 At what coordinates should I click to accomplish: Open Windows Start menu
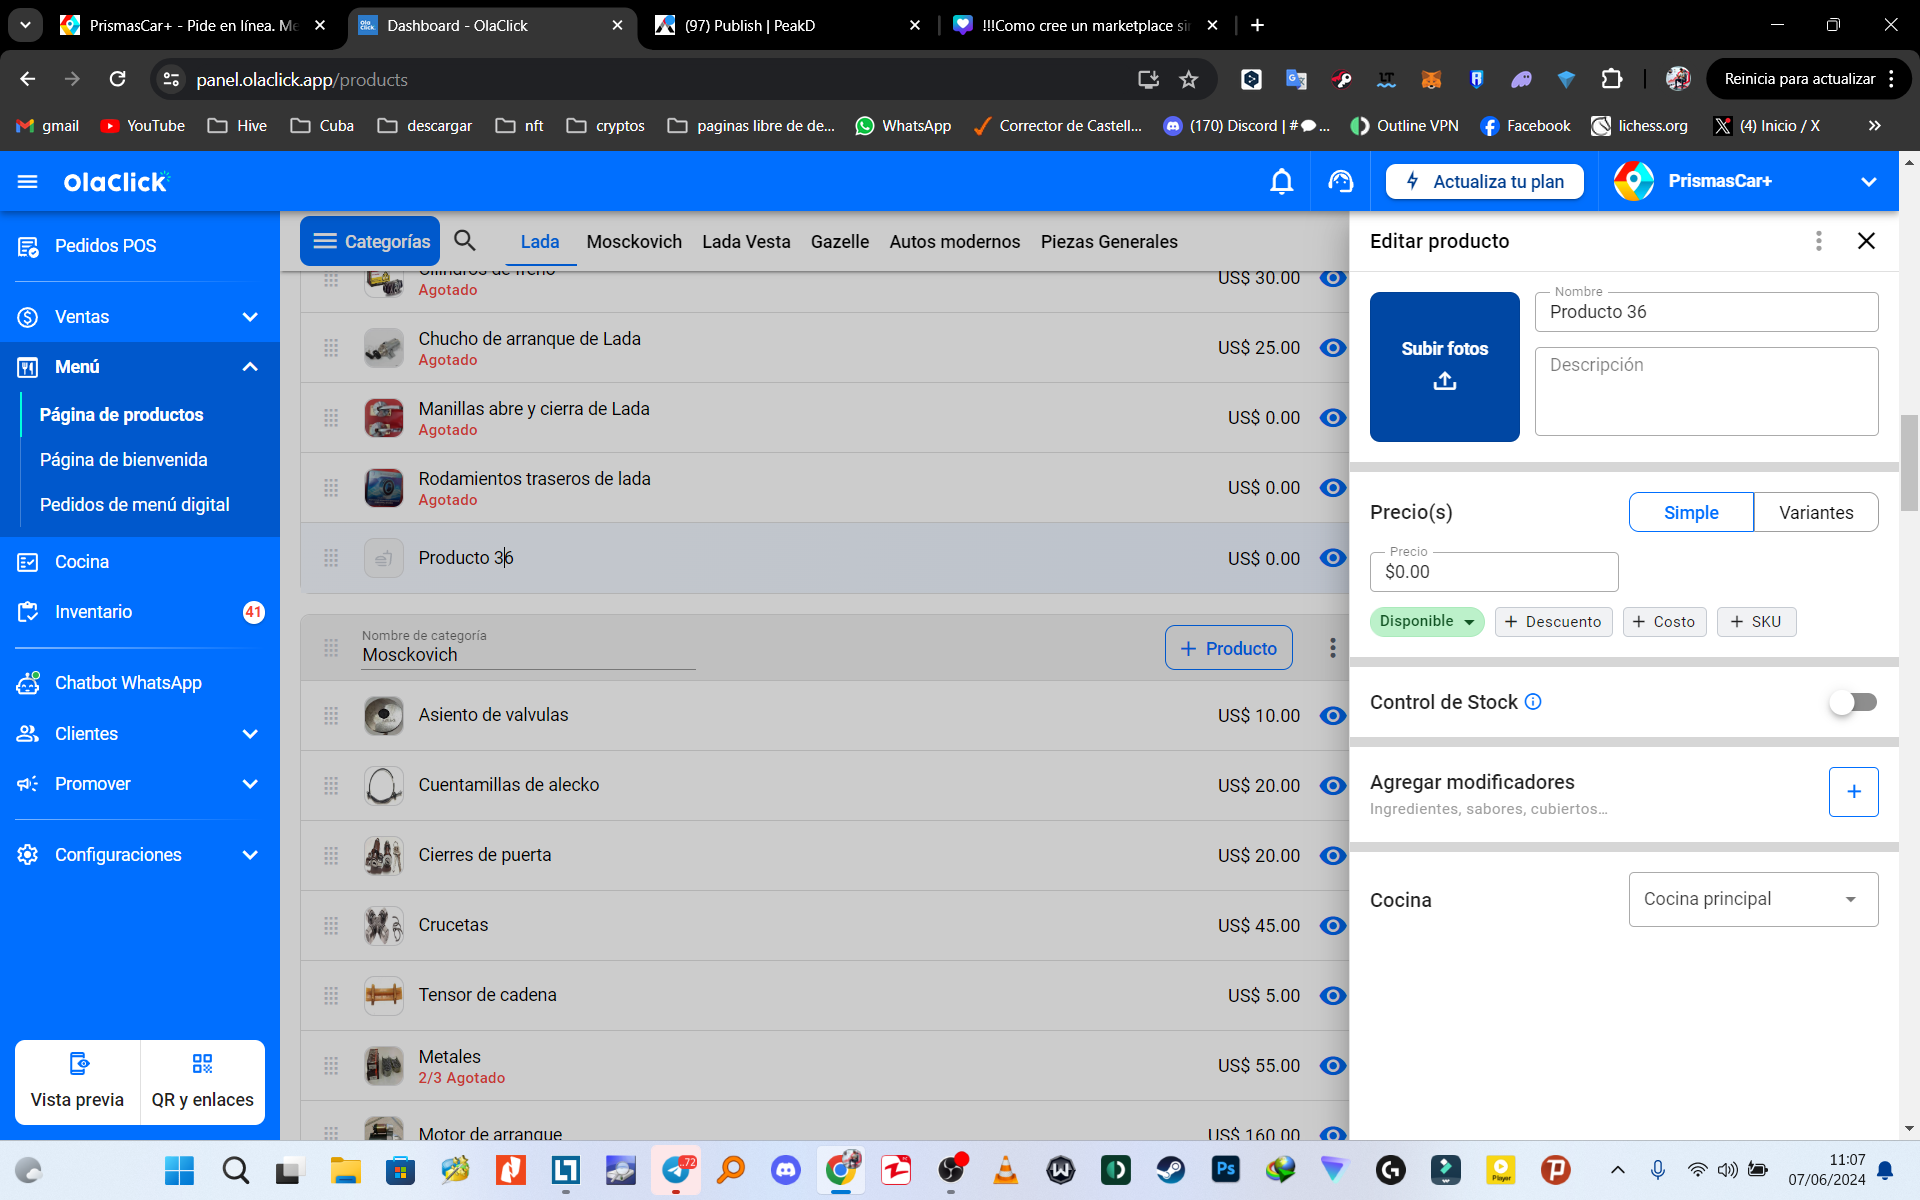click(x=180, y=1169)
